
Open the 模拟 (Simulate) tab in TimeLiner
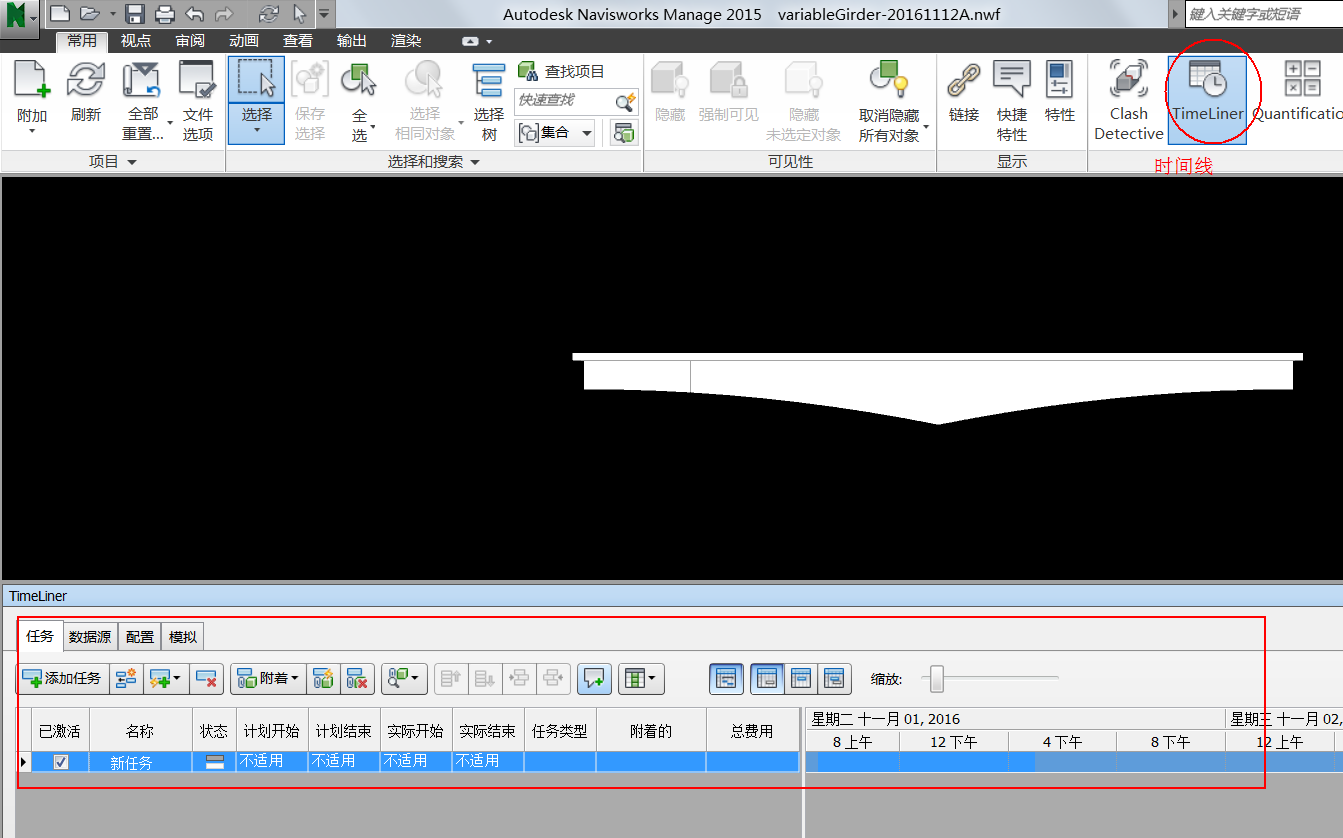(183, 637)
